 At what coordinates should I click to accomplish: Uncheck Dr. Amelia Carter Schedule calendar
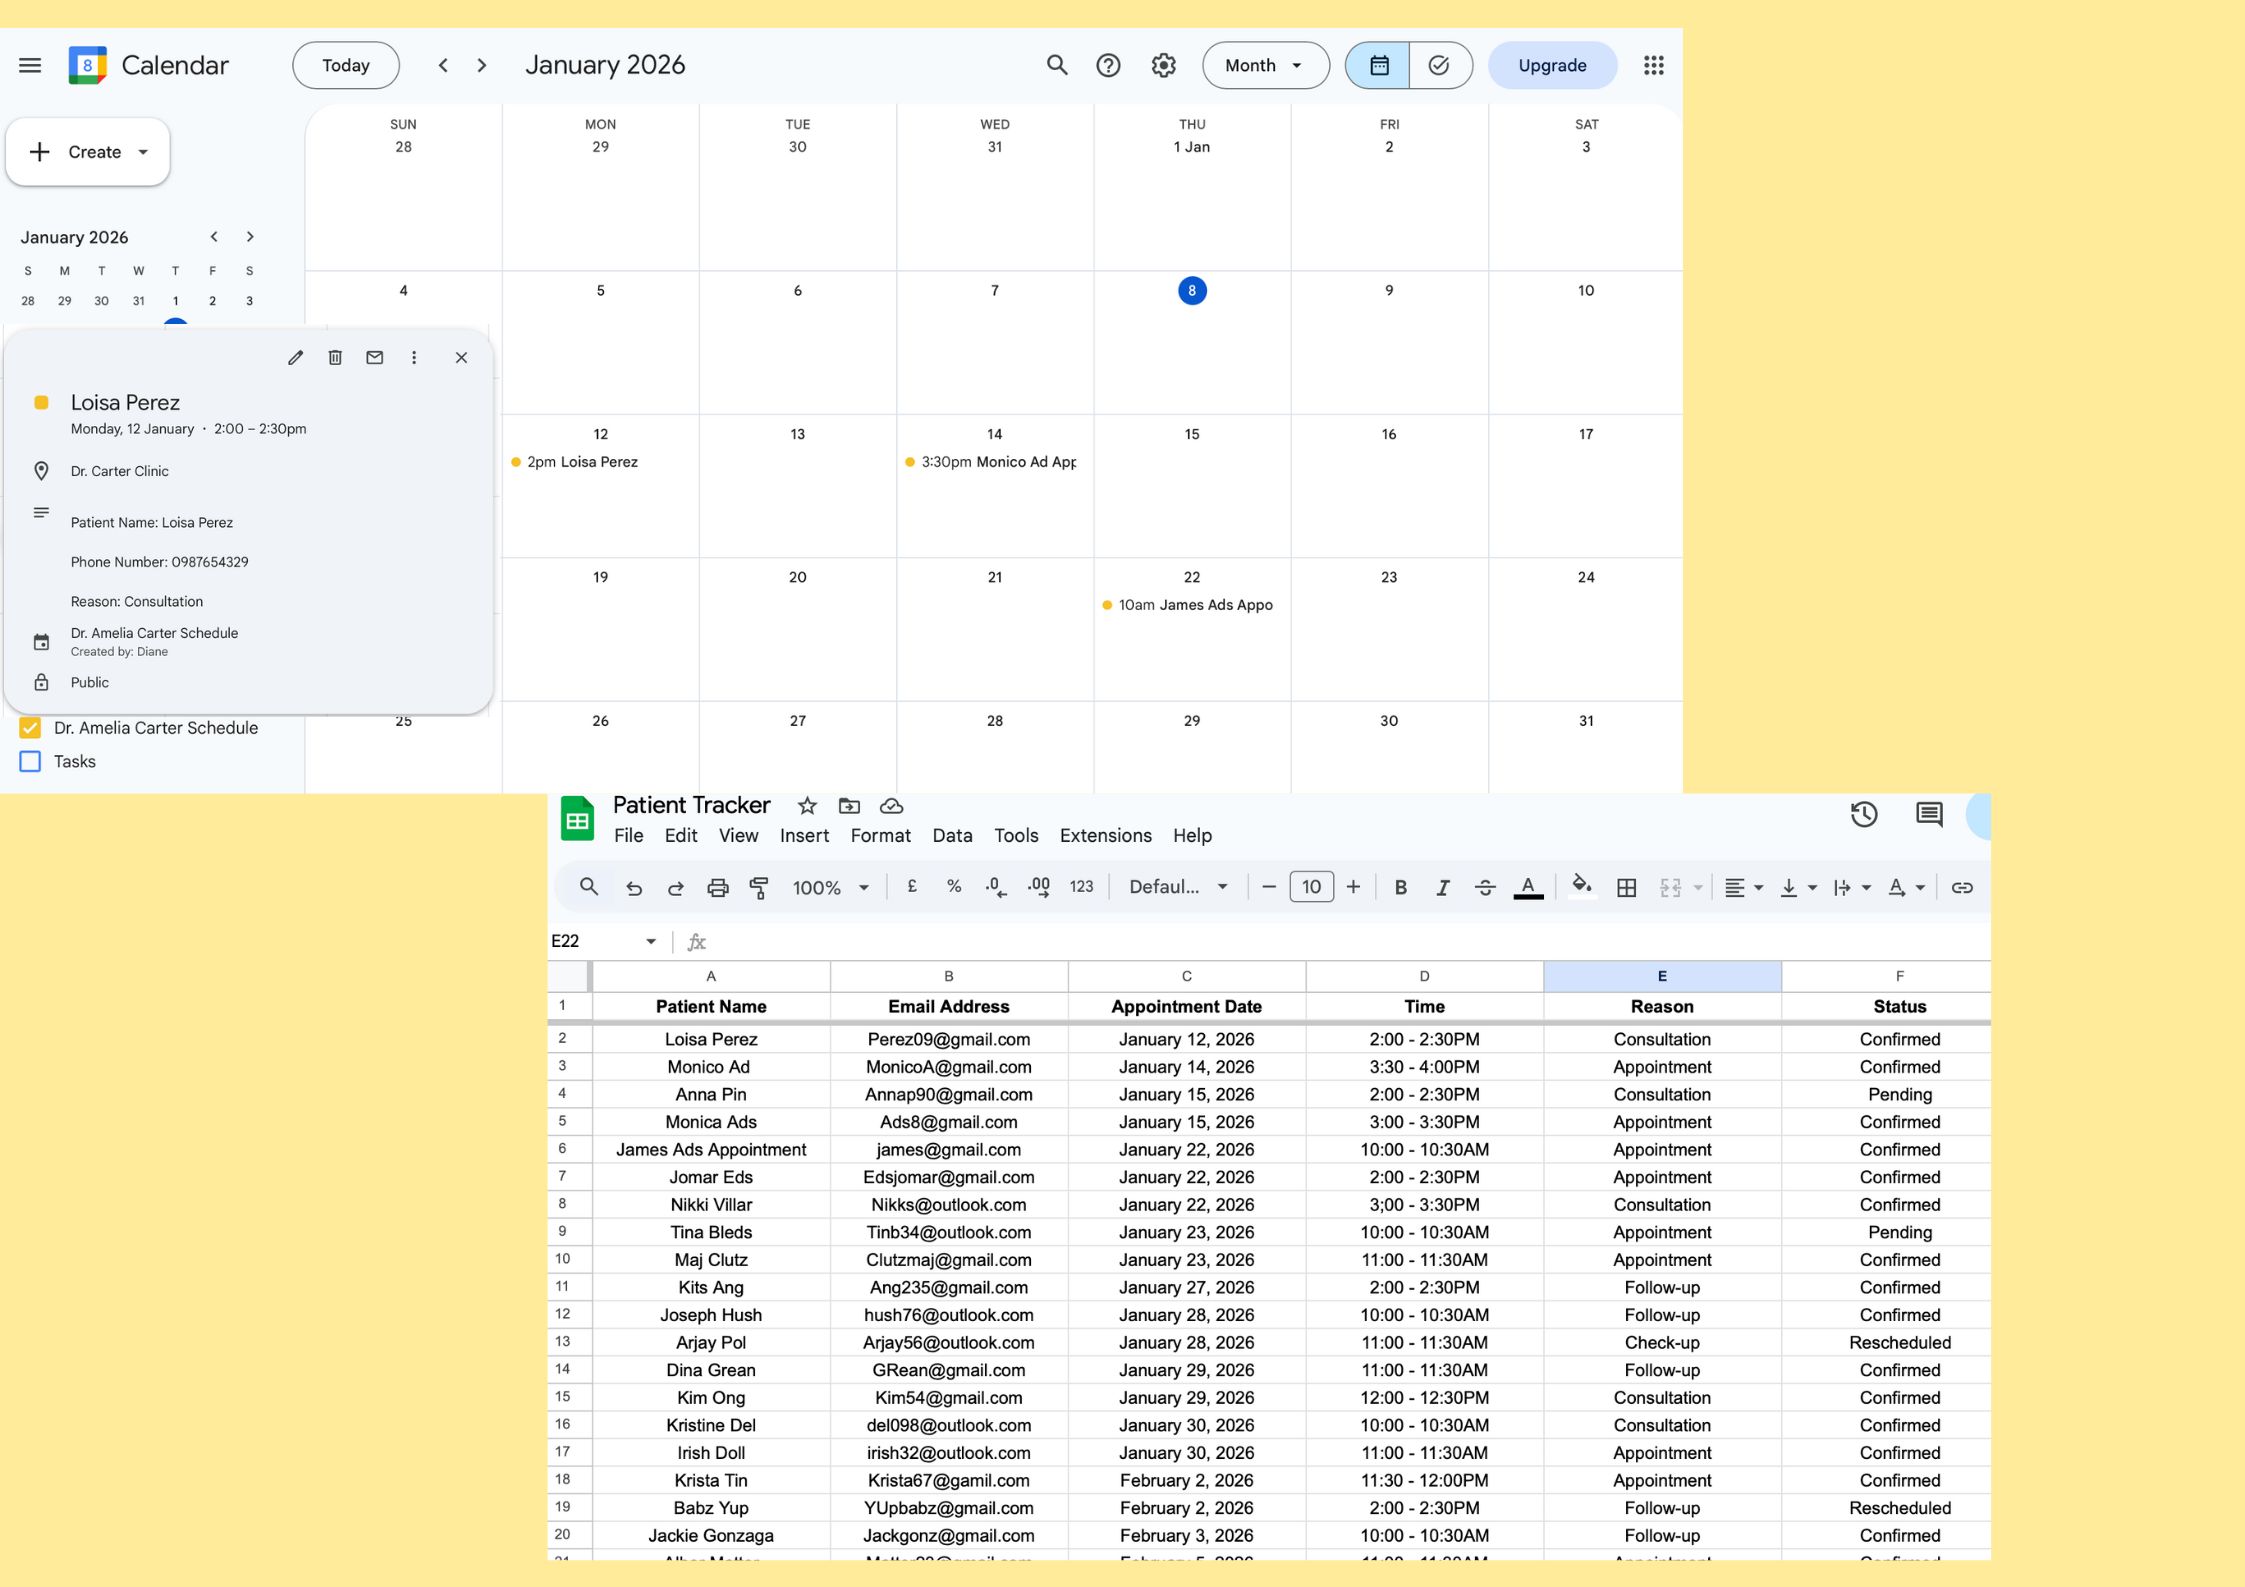pyautogui.click(x=31, y=728)
